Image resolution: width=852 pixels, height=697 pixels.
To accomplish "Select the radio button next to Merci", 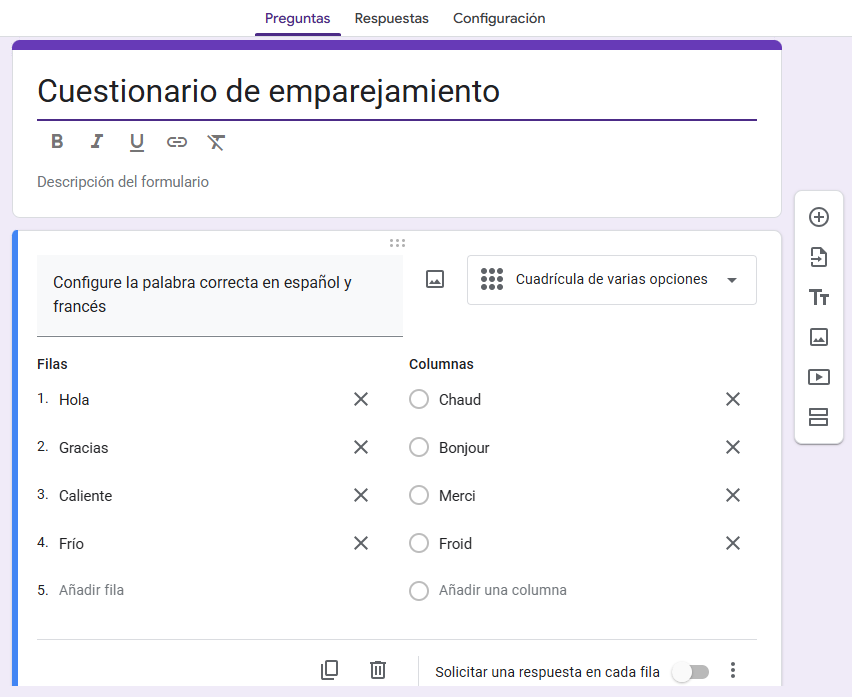I will click(419, 495).
